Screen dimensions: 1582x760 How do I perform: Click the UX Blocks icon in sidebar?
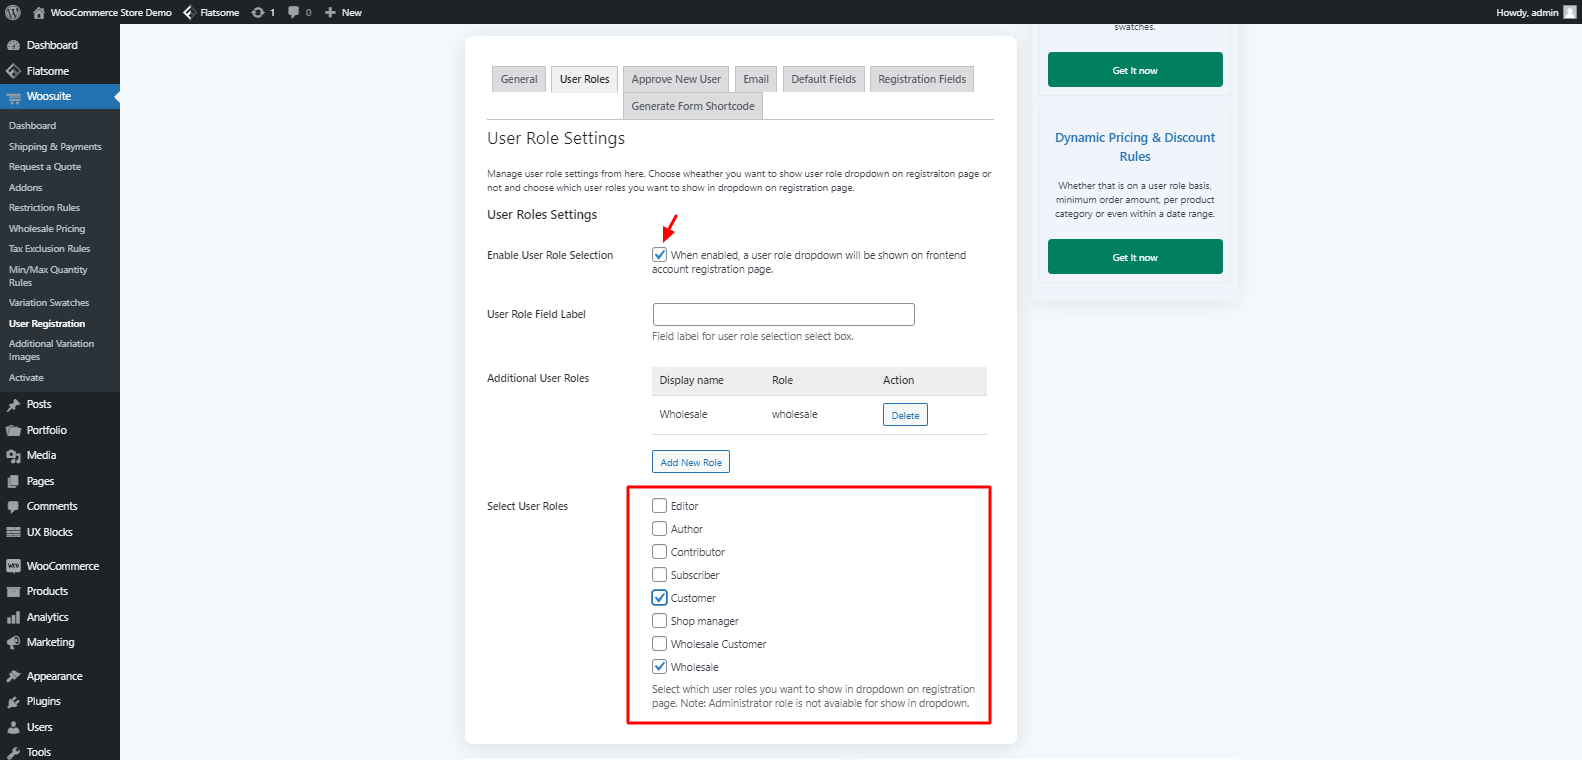[13, 532]
